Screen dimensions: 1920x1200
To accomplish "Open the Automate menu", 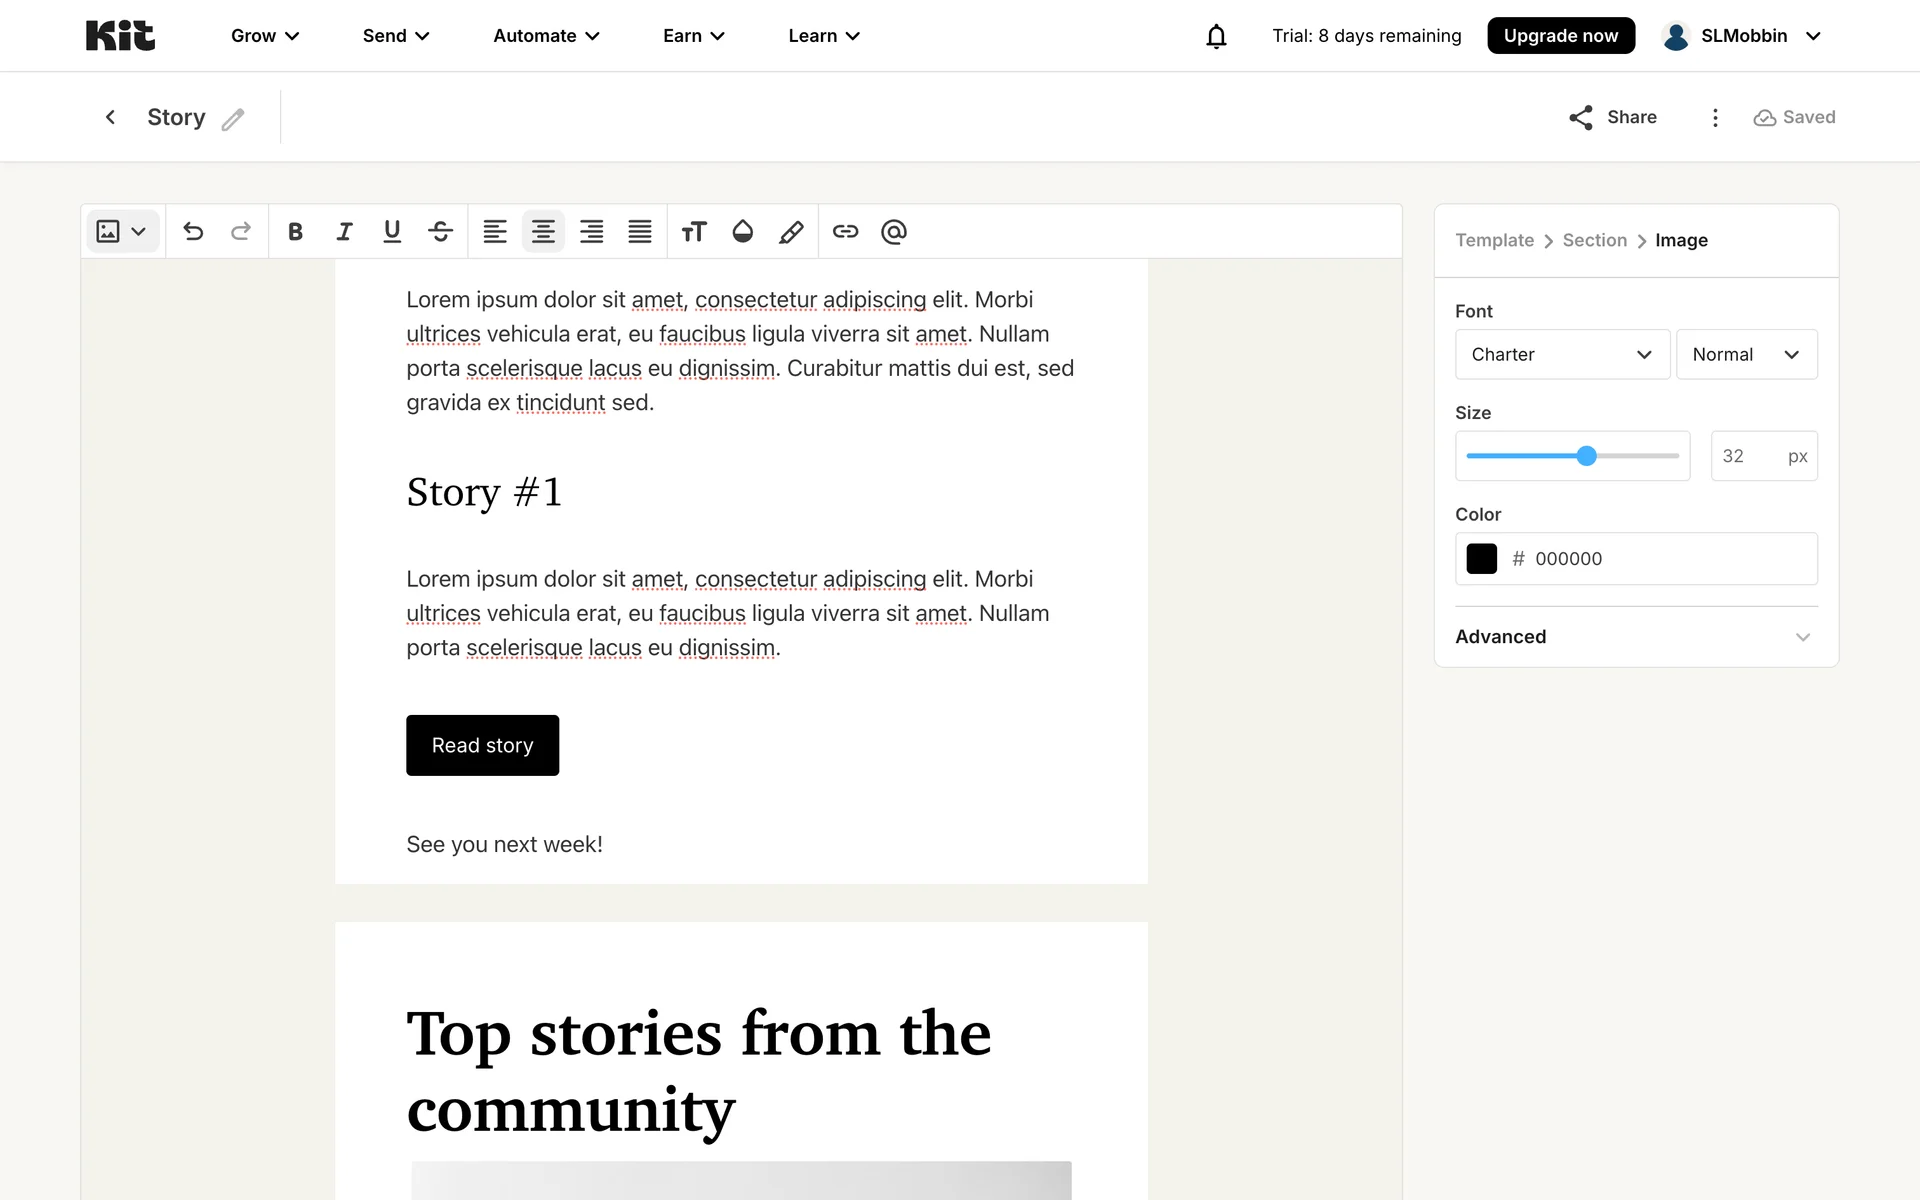I will [546, 36].
